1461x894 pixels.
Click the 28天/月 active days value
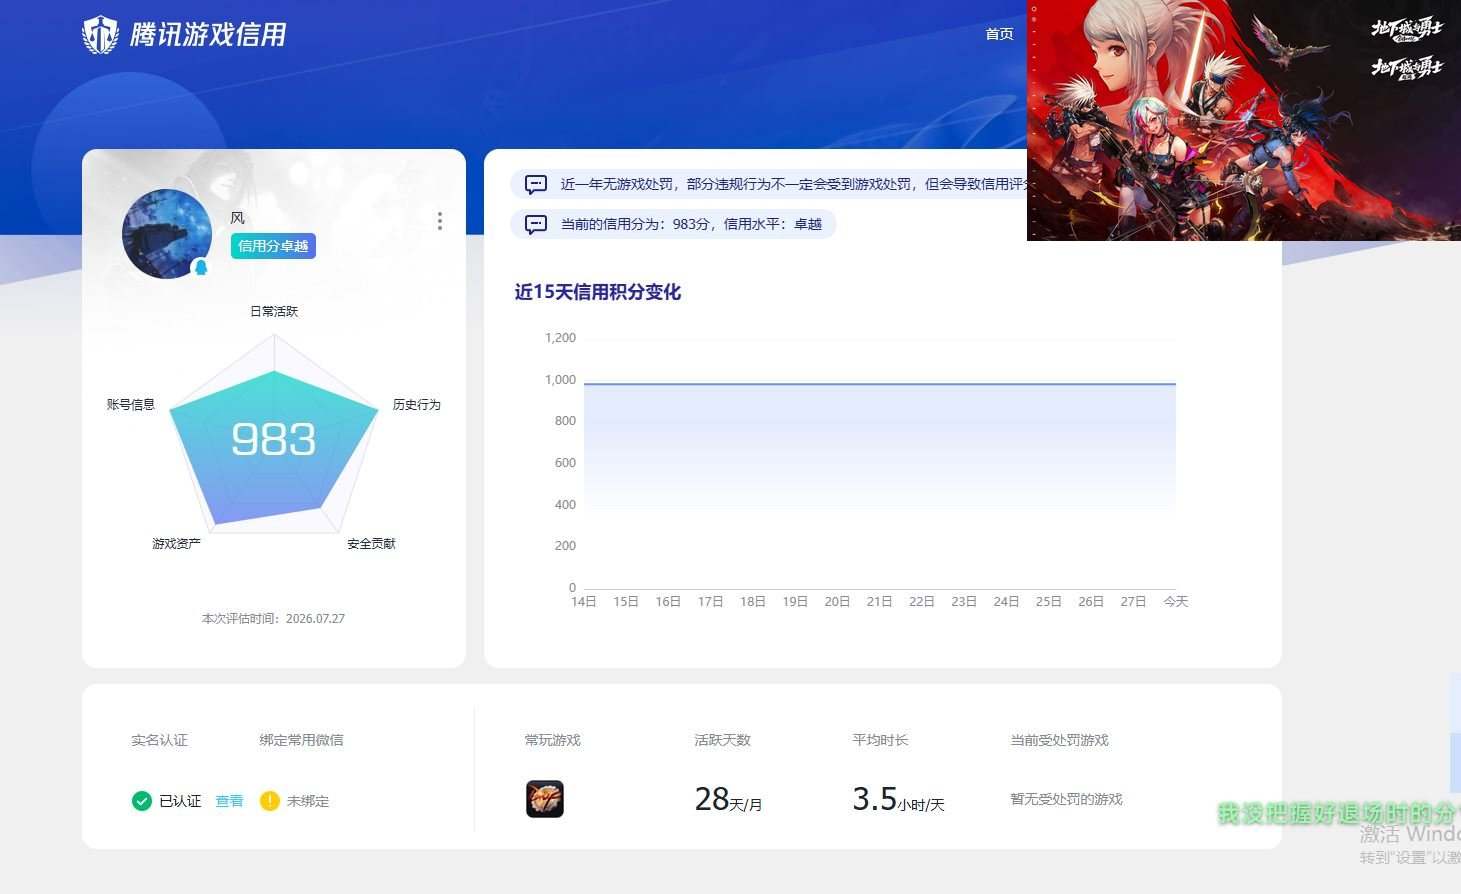[728, 799]
